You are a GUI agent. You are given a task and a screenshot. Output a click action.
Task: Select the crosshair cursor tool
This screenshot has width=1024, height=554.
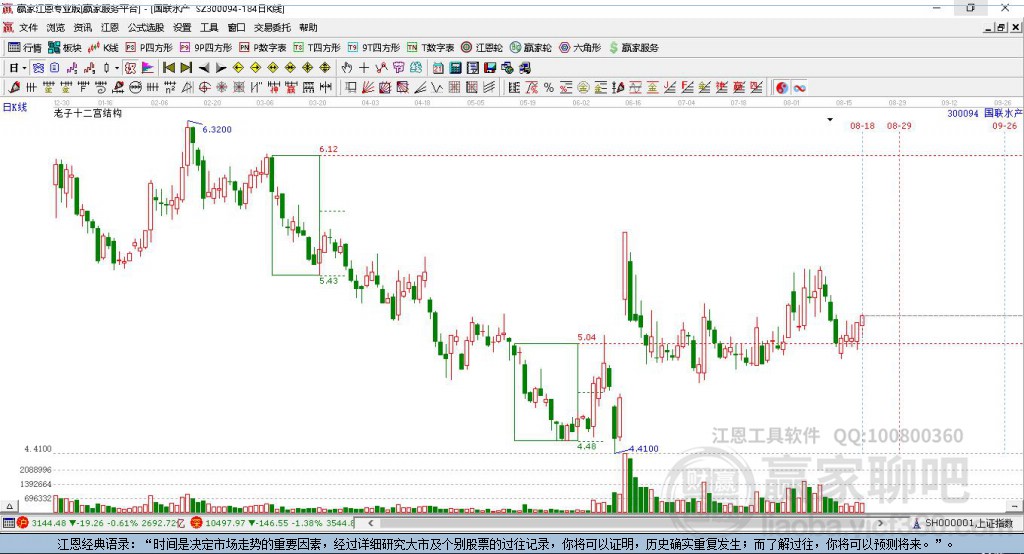(x=364, y=68)
